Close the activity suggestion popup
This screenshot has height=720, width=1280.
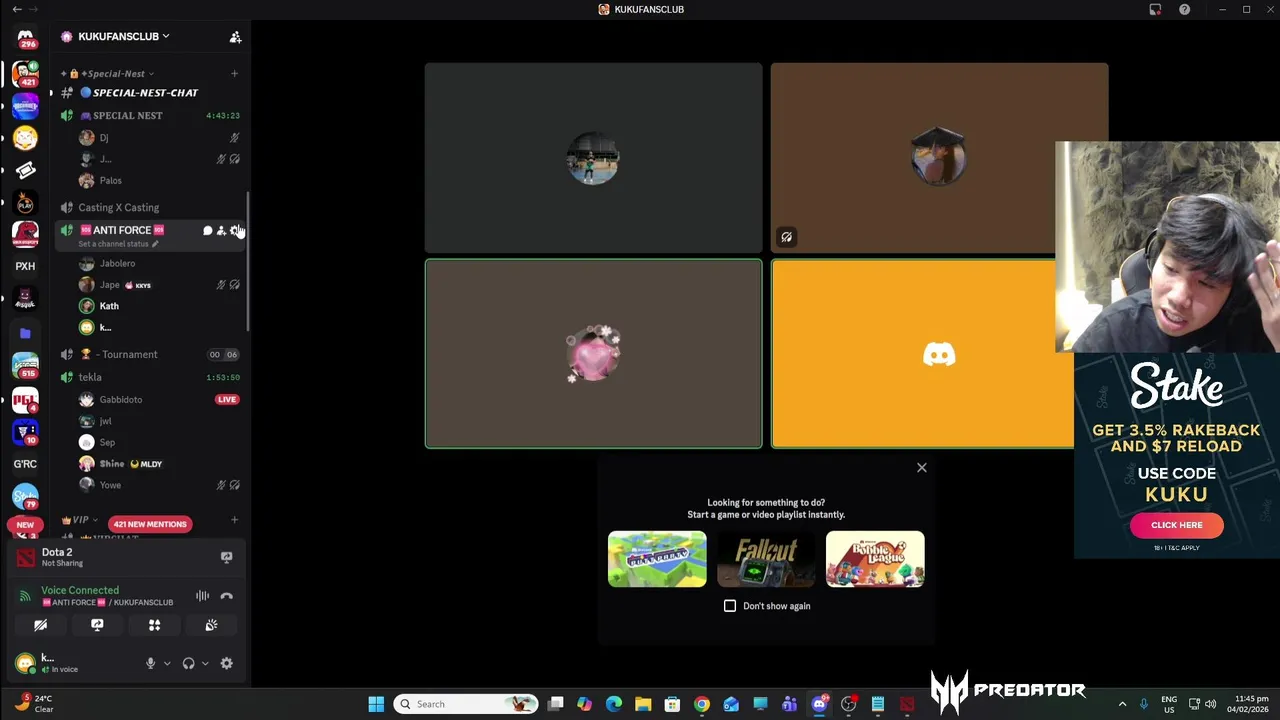pyautogui.click(x=922, y=468)
